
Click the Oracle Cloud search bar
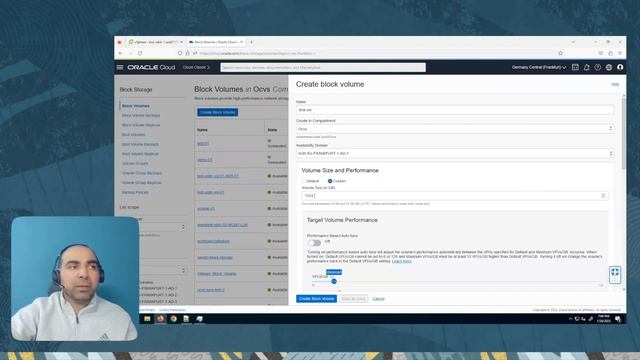(323, 67)
